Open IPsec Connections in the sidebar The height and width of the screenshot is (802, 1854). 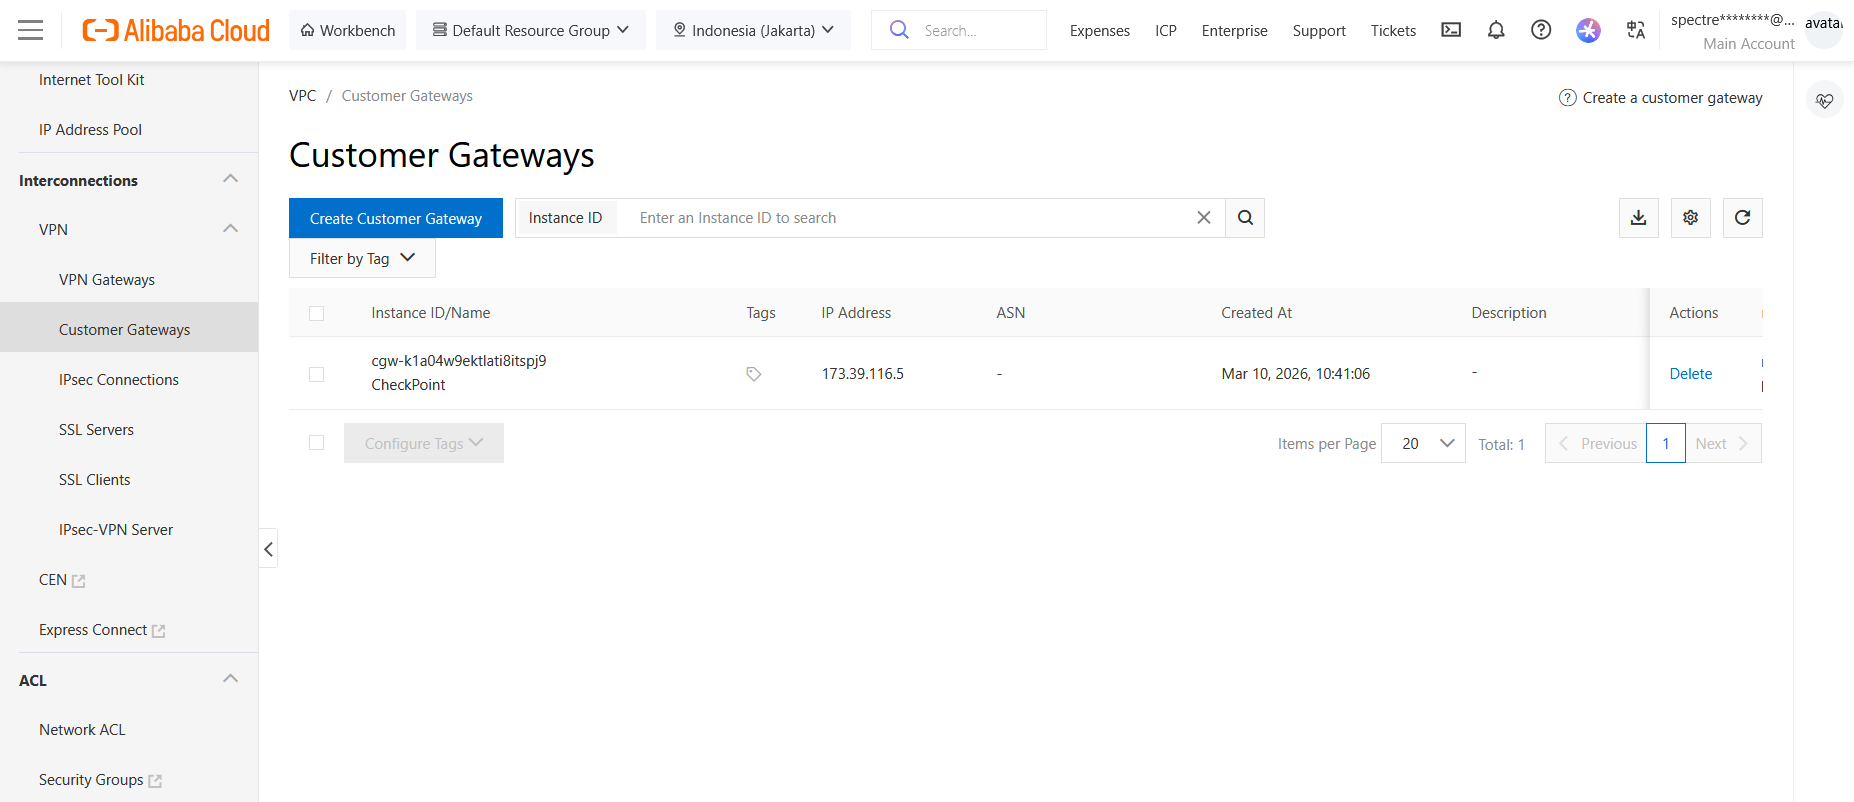pyautogui.click(x=119, y=380)
